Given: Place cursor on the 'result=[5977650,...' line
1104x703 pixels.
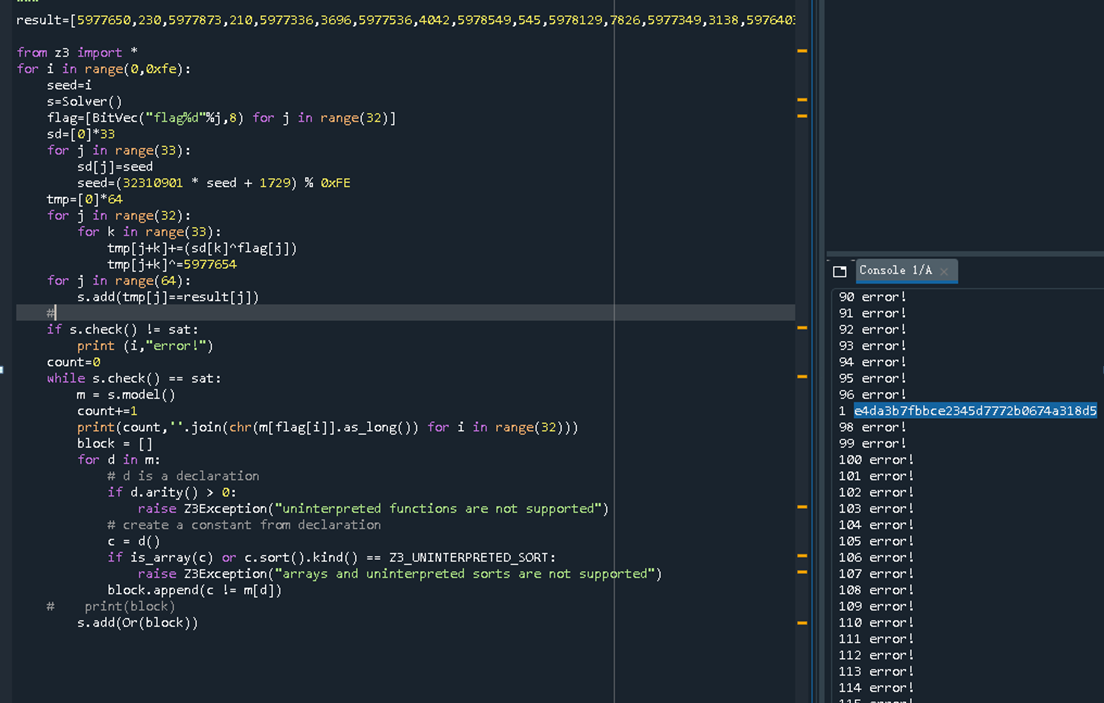Looking at the screenshot, I should coord(406,20).
